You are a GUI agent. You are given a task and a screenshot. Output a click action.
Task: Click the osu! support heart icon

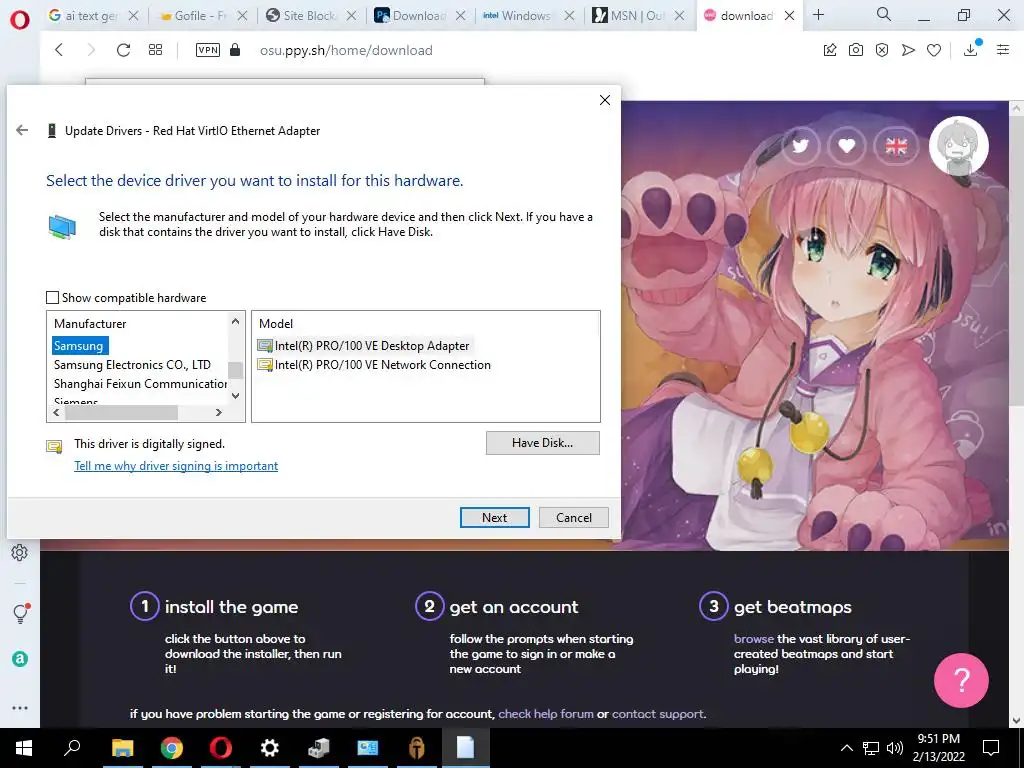pos(847,146)
